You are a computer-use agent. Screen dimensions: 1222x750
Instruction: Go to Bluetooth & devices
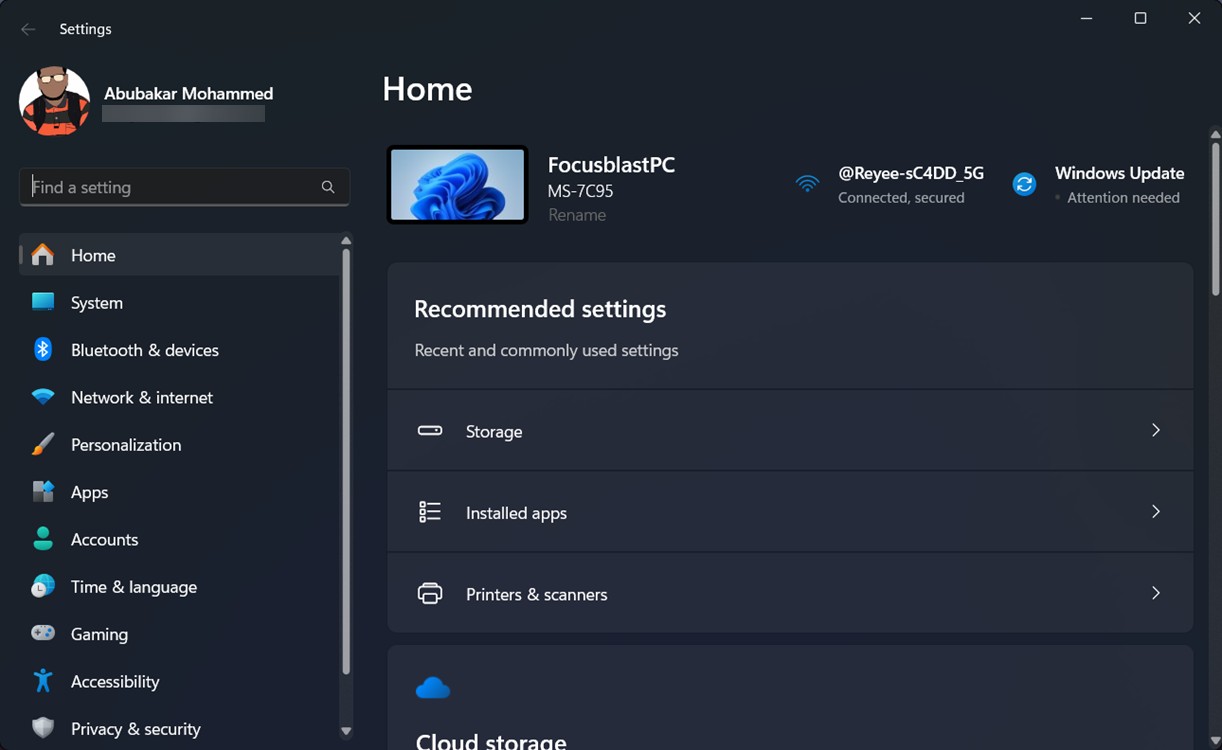[179, 350]
